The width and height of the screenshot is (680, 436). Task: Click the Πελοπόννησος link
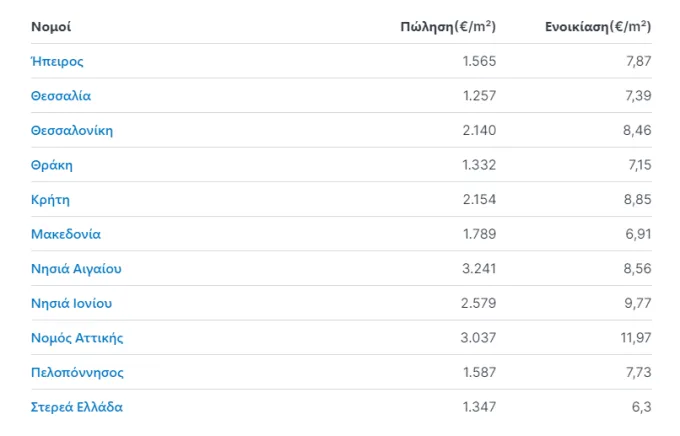(x=77, y=372)
